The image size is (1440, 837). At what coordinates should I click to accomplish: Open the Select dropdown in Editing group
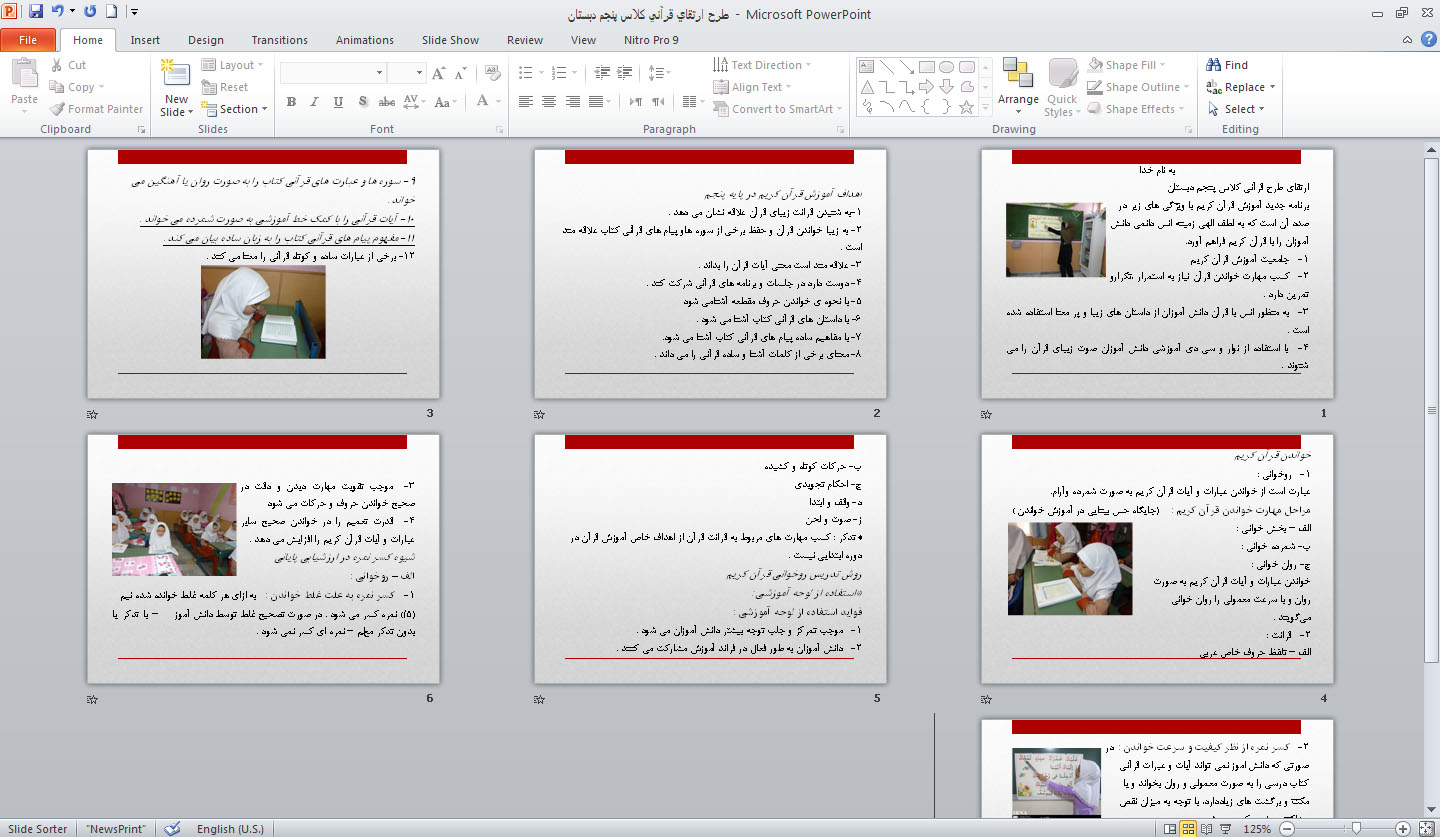pyautogui.click(x=1237, y=109)
